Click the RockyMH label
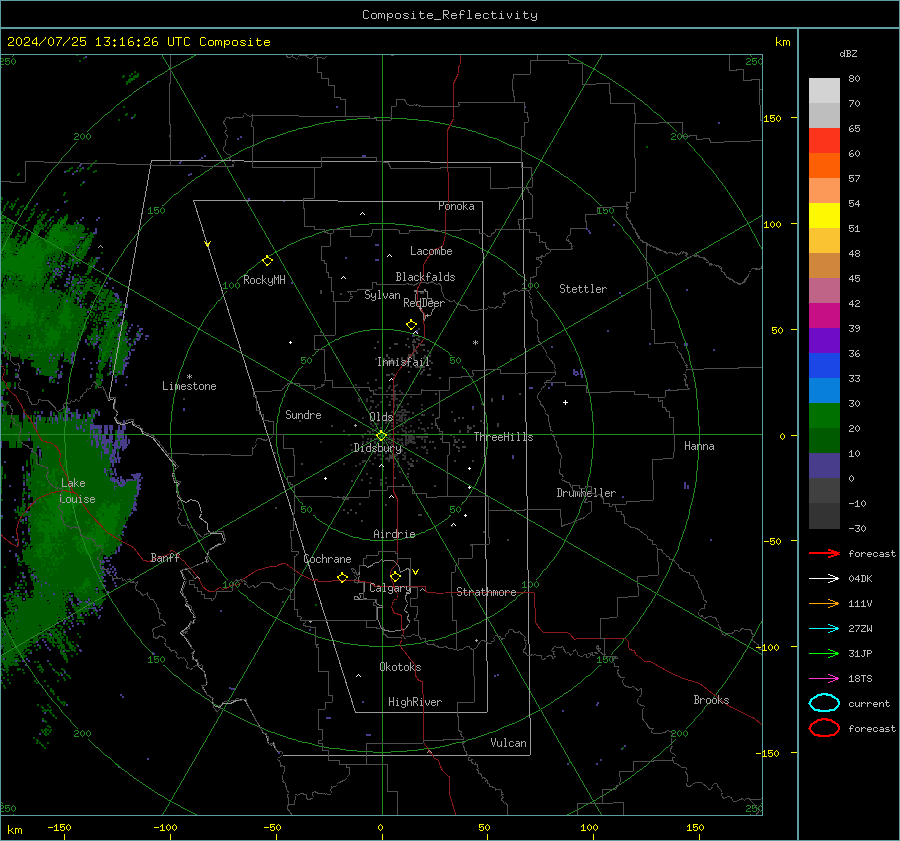The width and height of the screenshot is (900, 841). coord(264,280)
